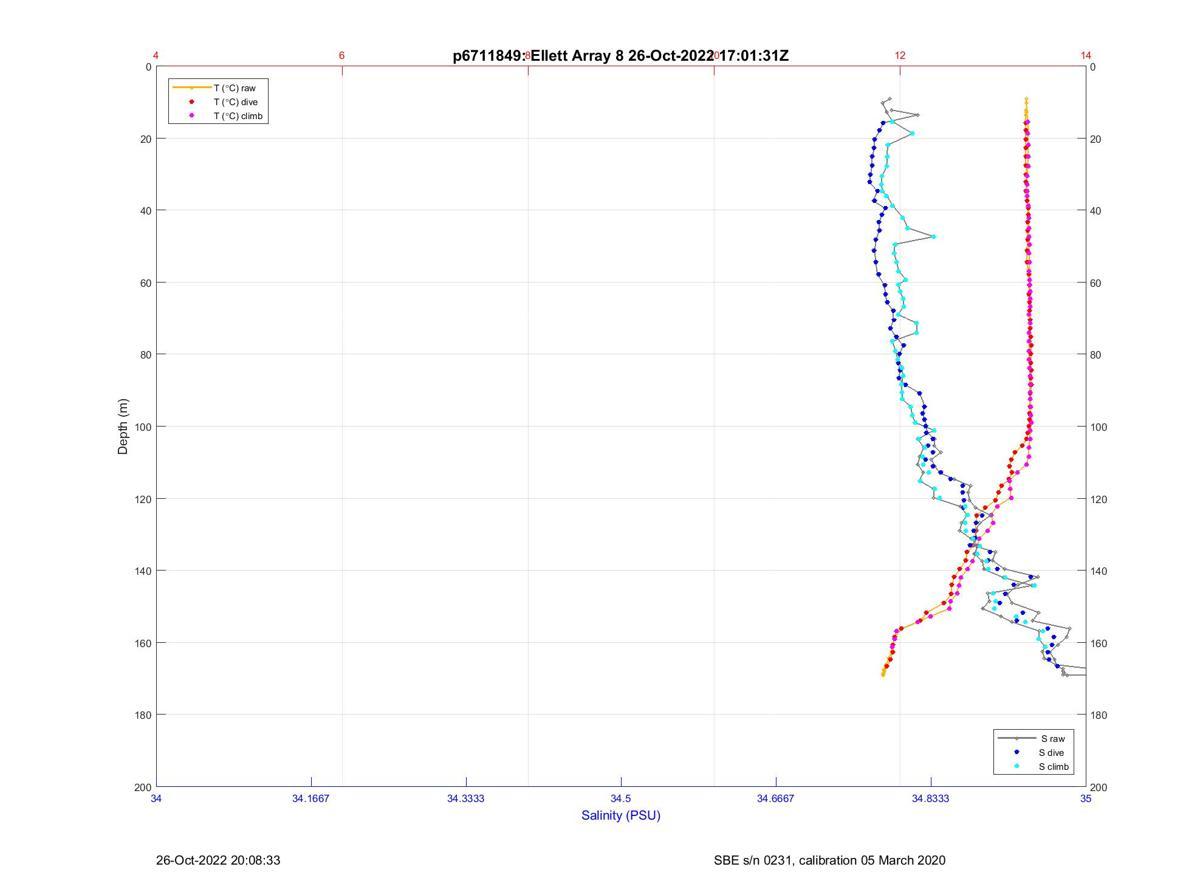1200x885 pixels.
Task: Click '100' on the left depth axis
Action: coord(143,427)
